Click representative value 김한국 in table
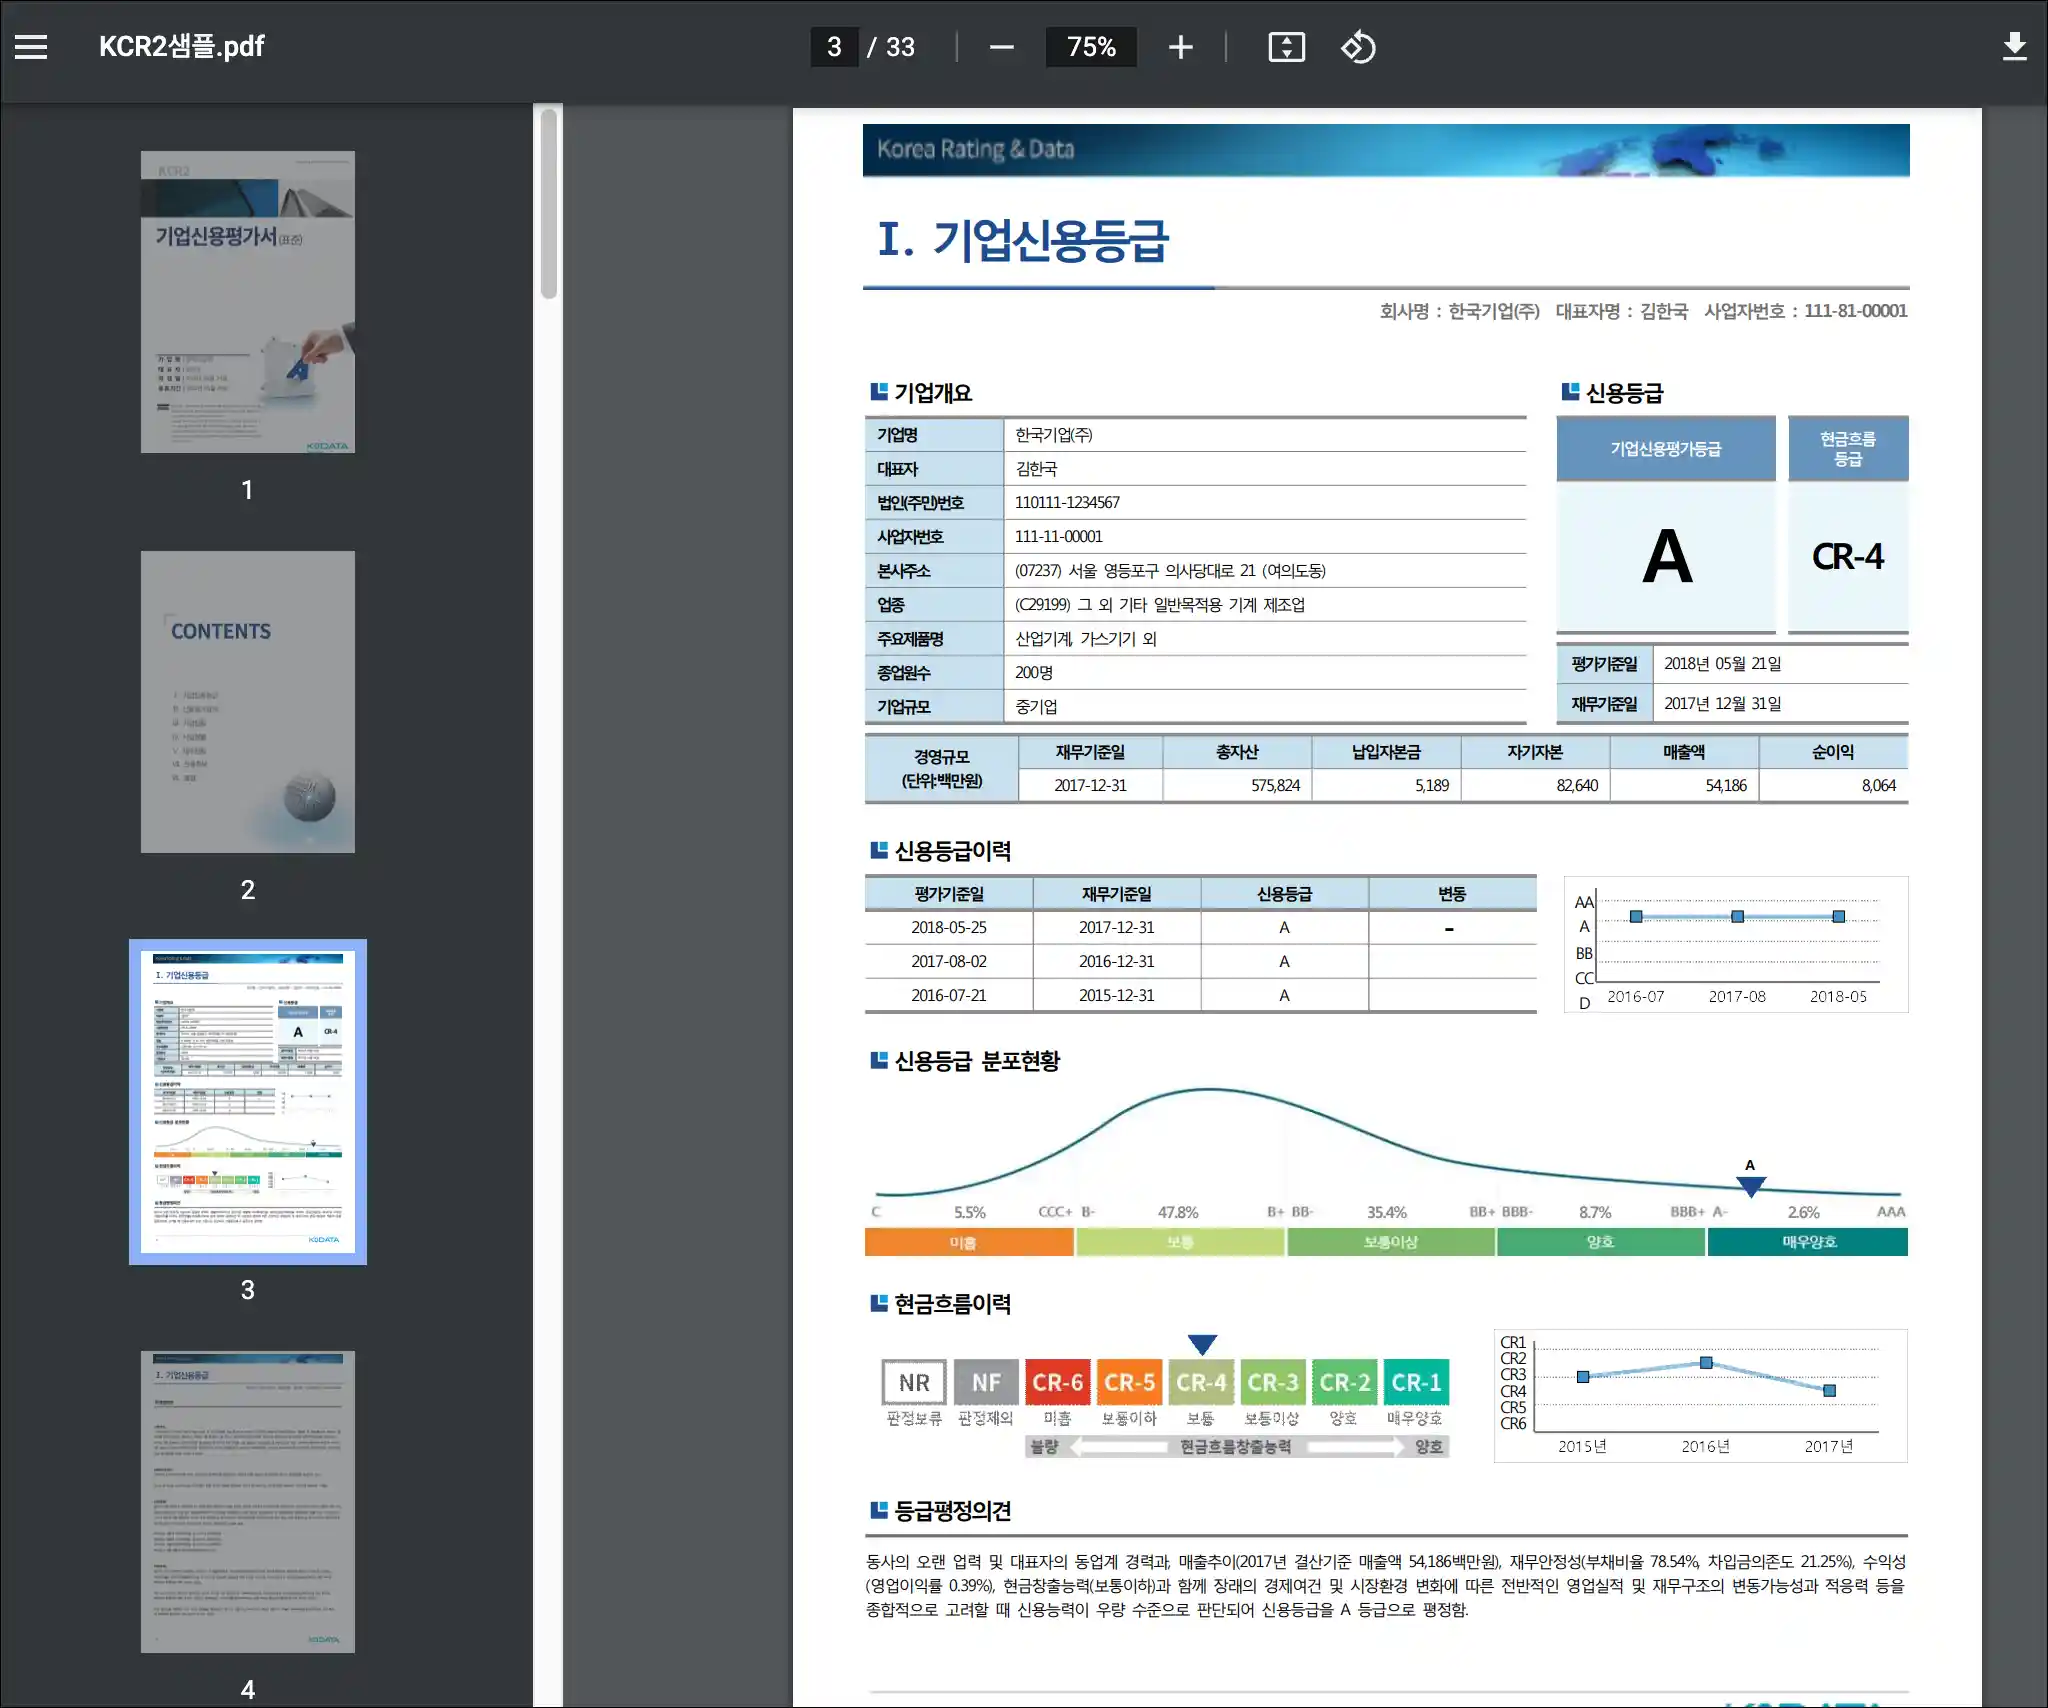This screenshot has height=1708, width=2048. (x=1036, y=469)
